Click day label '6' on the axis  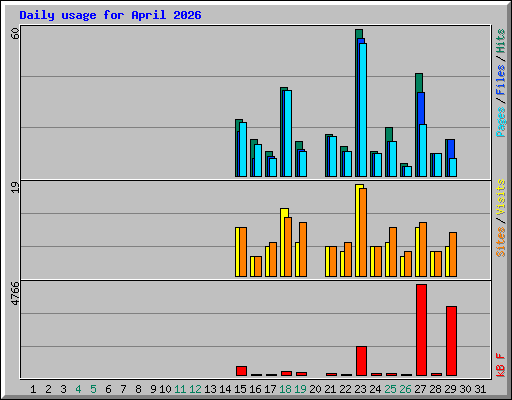(x=108, y=389)
